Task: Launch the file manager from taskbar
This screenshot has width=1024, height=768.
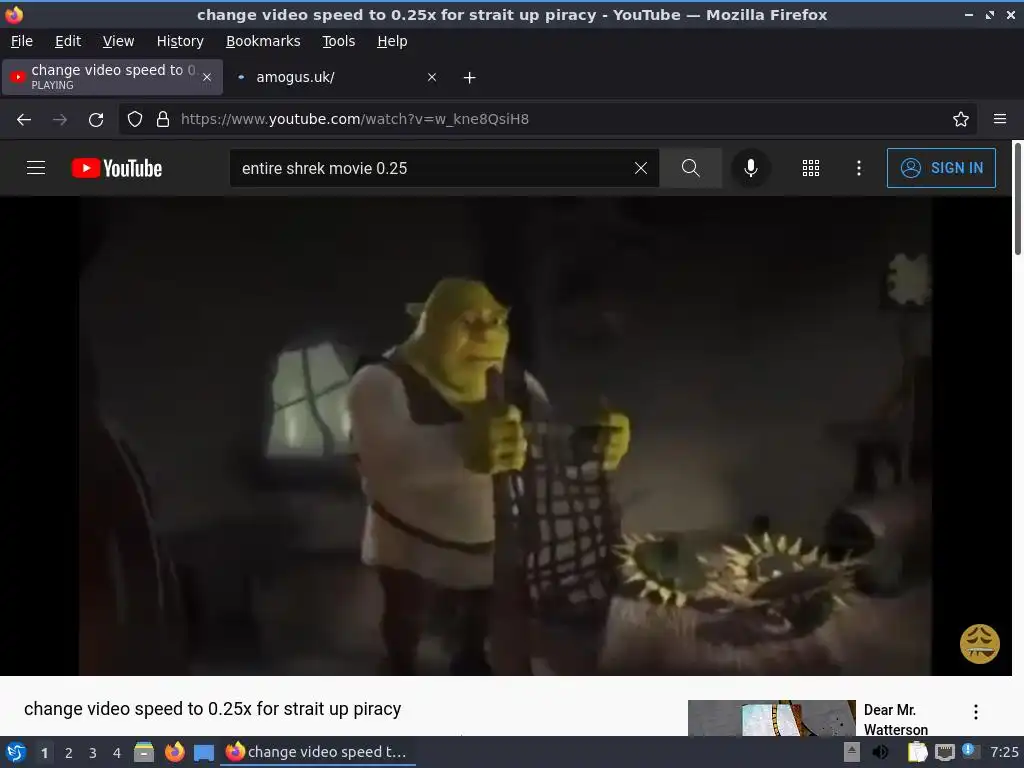Action: click(x=144, y=752)
